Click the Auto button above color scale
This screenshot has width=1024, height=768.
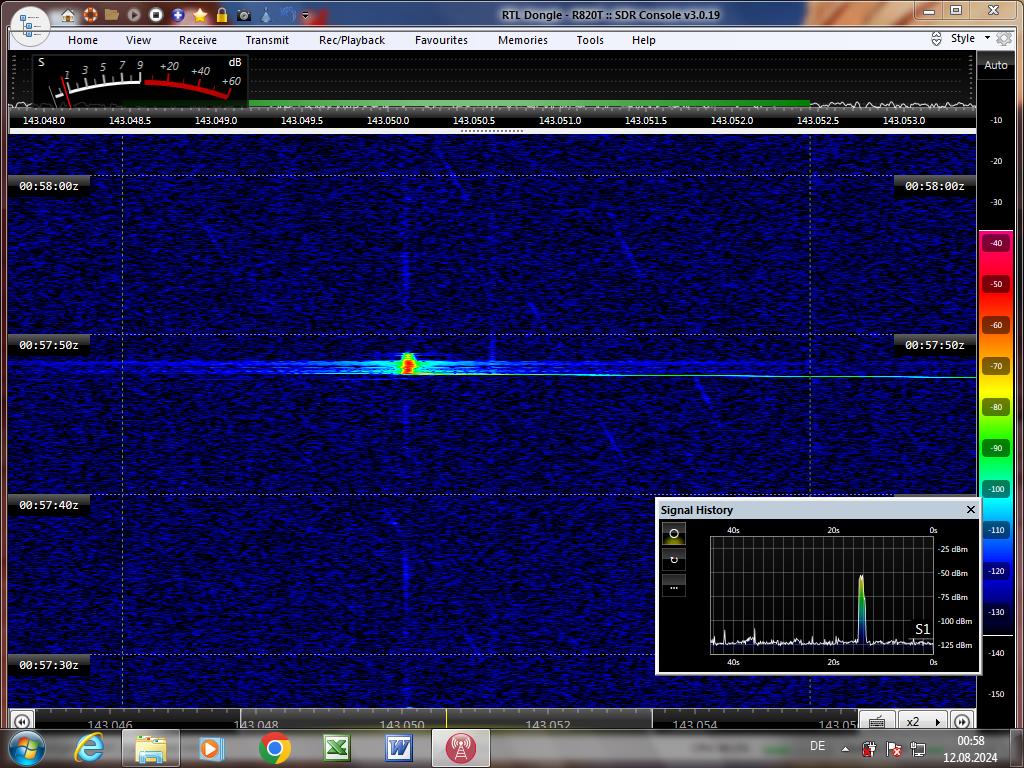(996, 65)
